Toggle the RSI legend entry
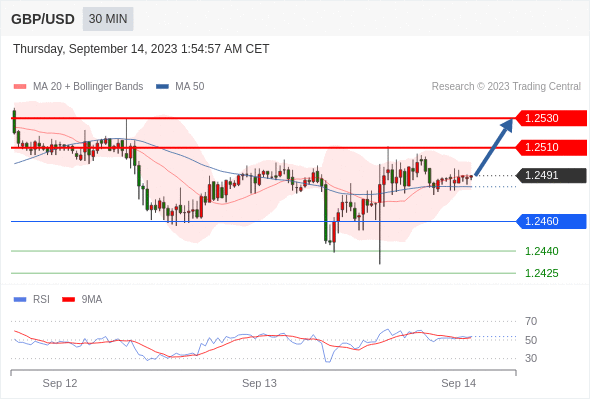Viewport: 590px width, 400px height. [32, 300]
